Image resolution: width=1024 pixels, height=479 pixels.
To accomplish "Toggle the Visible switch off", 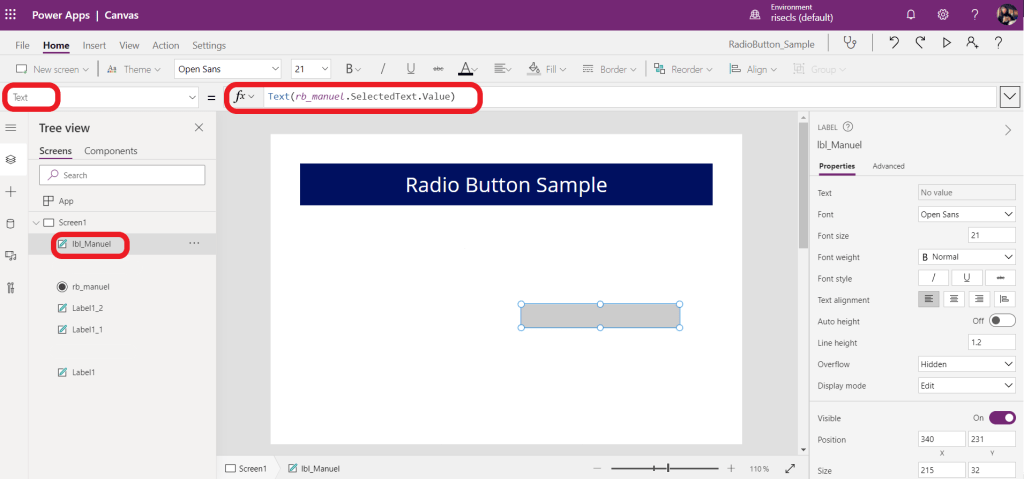I will [1002, 418].
